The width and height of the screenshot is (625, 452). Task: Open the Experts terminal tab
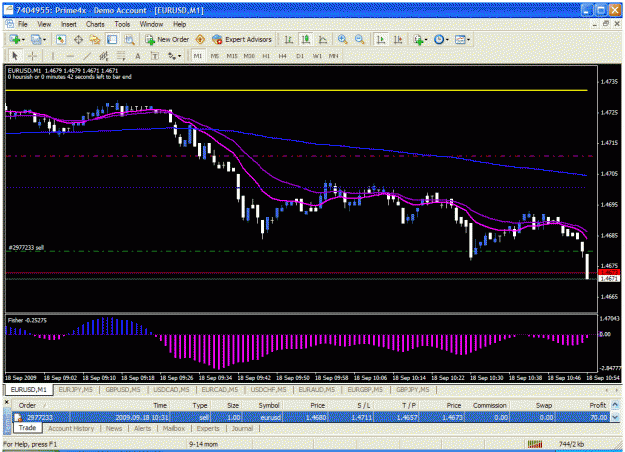tap(208, 428)
